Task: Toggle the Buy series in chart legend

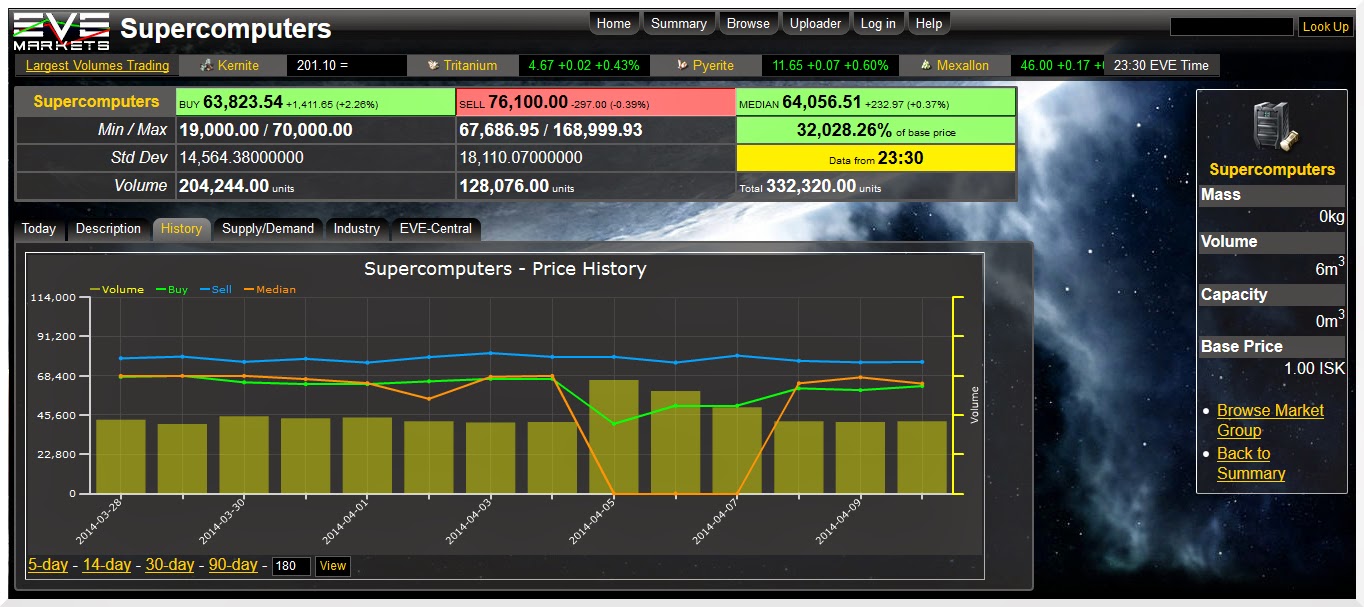Action: 170,290
